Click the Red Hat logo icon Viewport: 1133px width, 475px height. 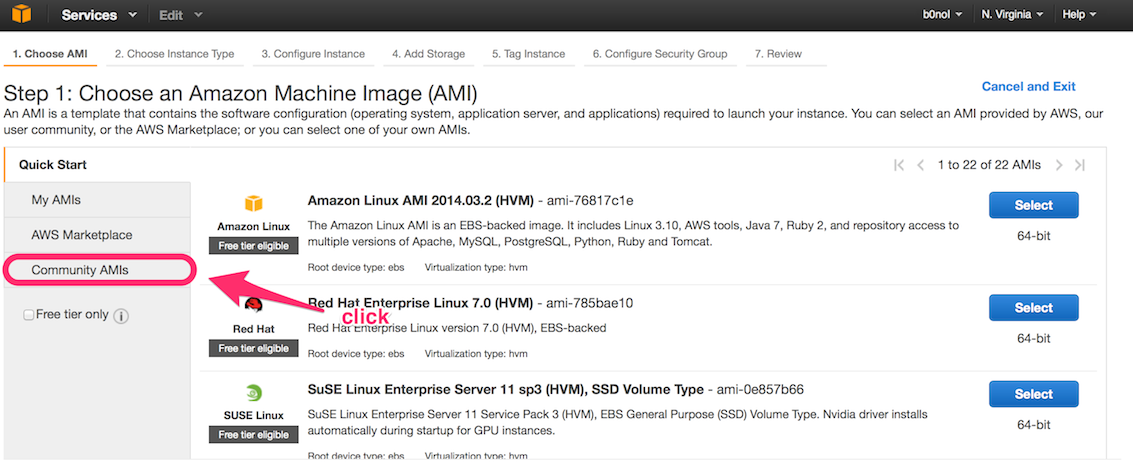[254, 306]
